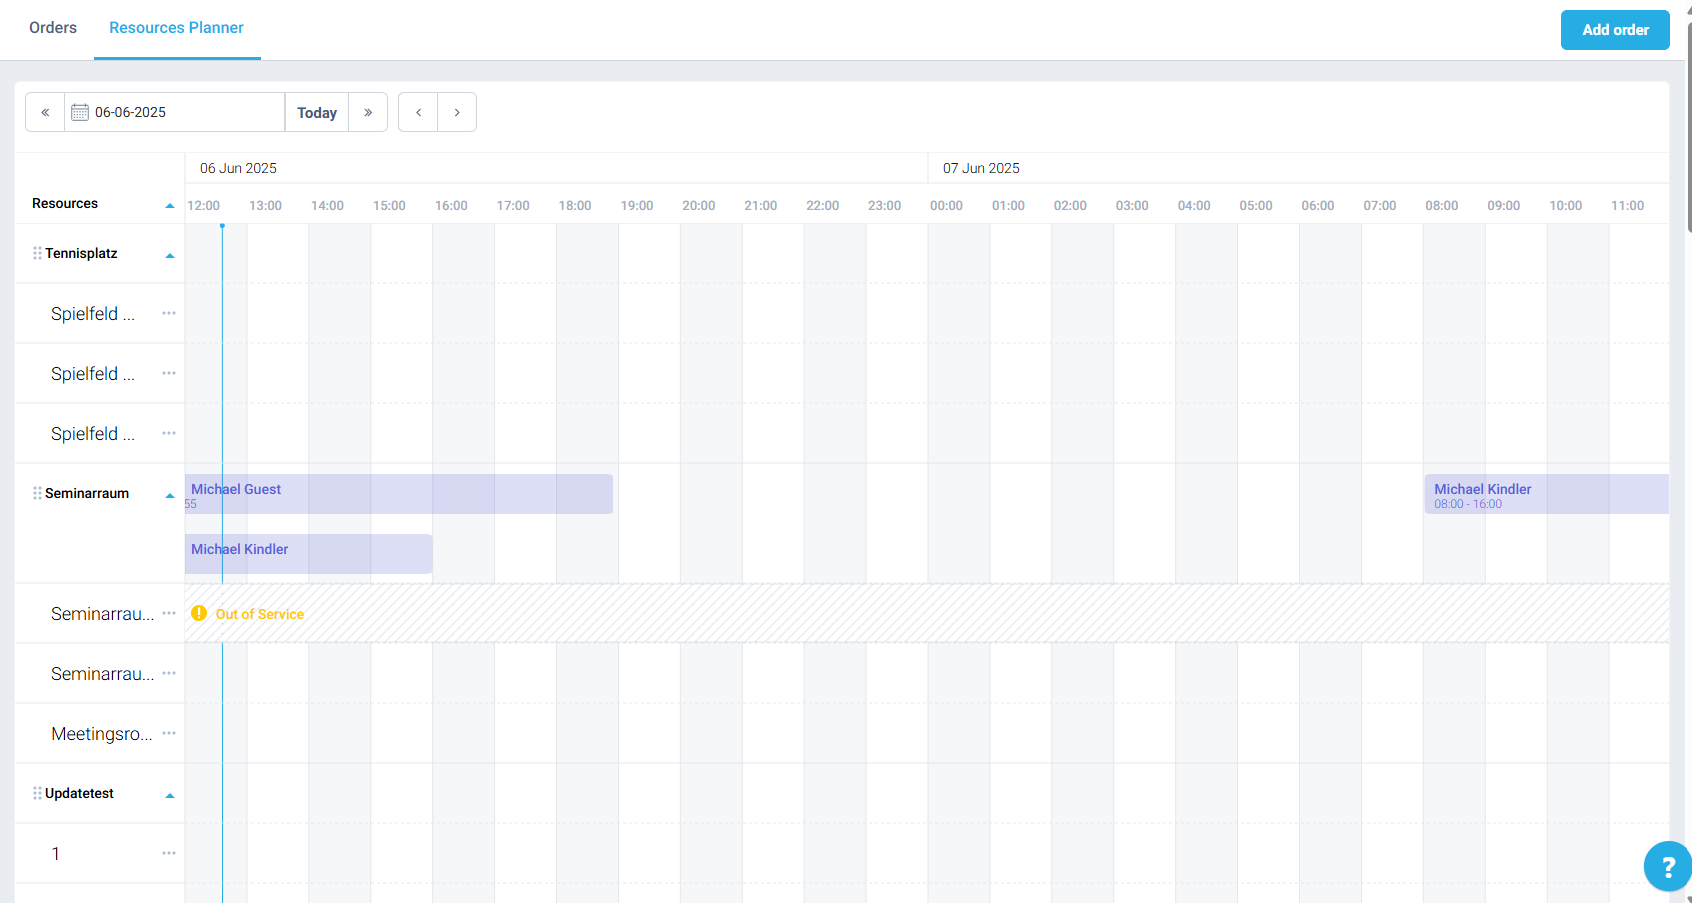
Task: Open the calendar date picker icon
Action: (80, 112)
